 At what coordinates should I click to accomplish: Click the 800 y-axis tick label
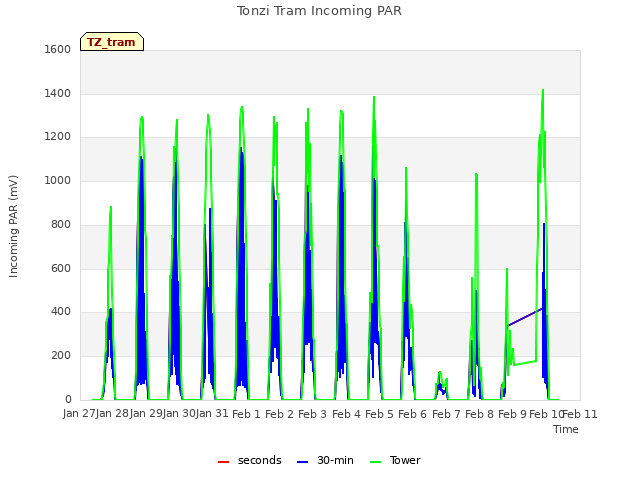(x=61, y=224)
